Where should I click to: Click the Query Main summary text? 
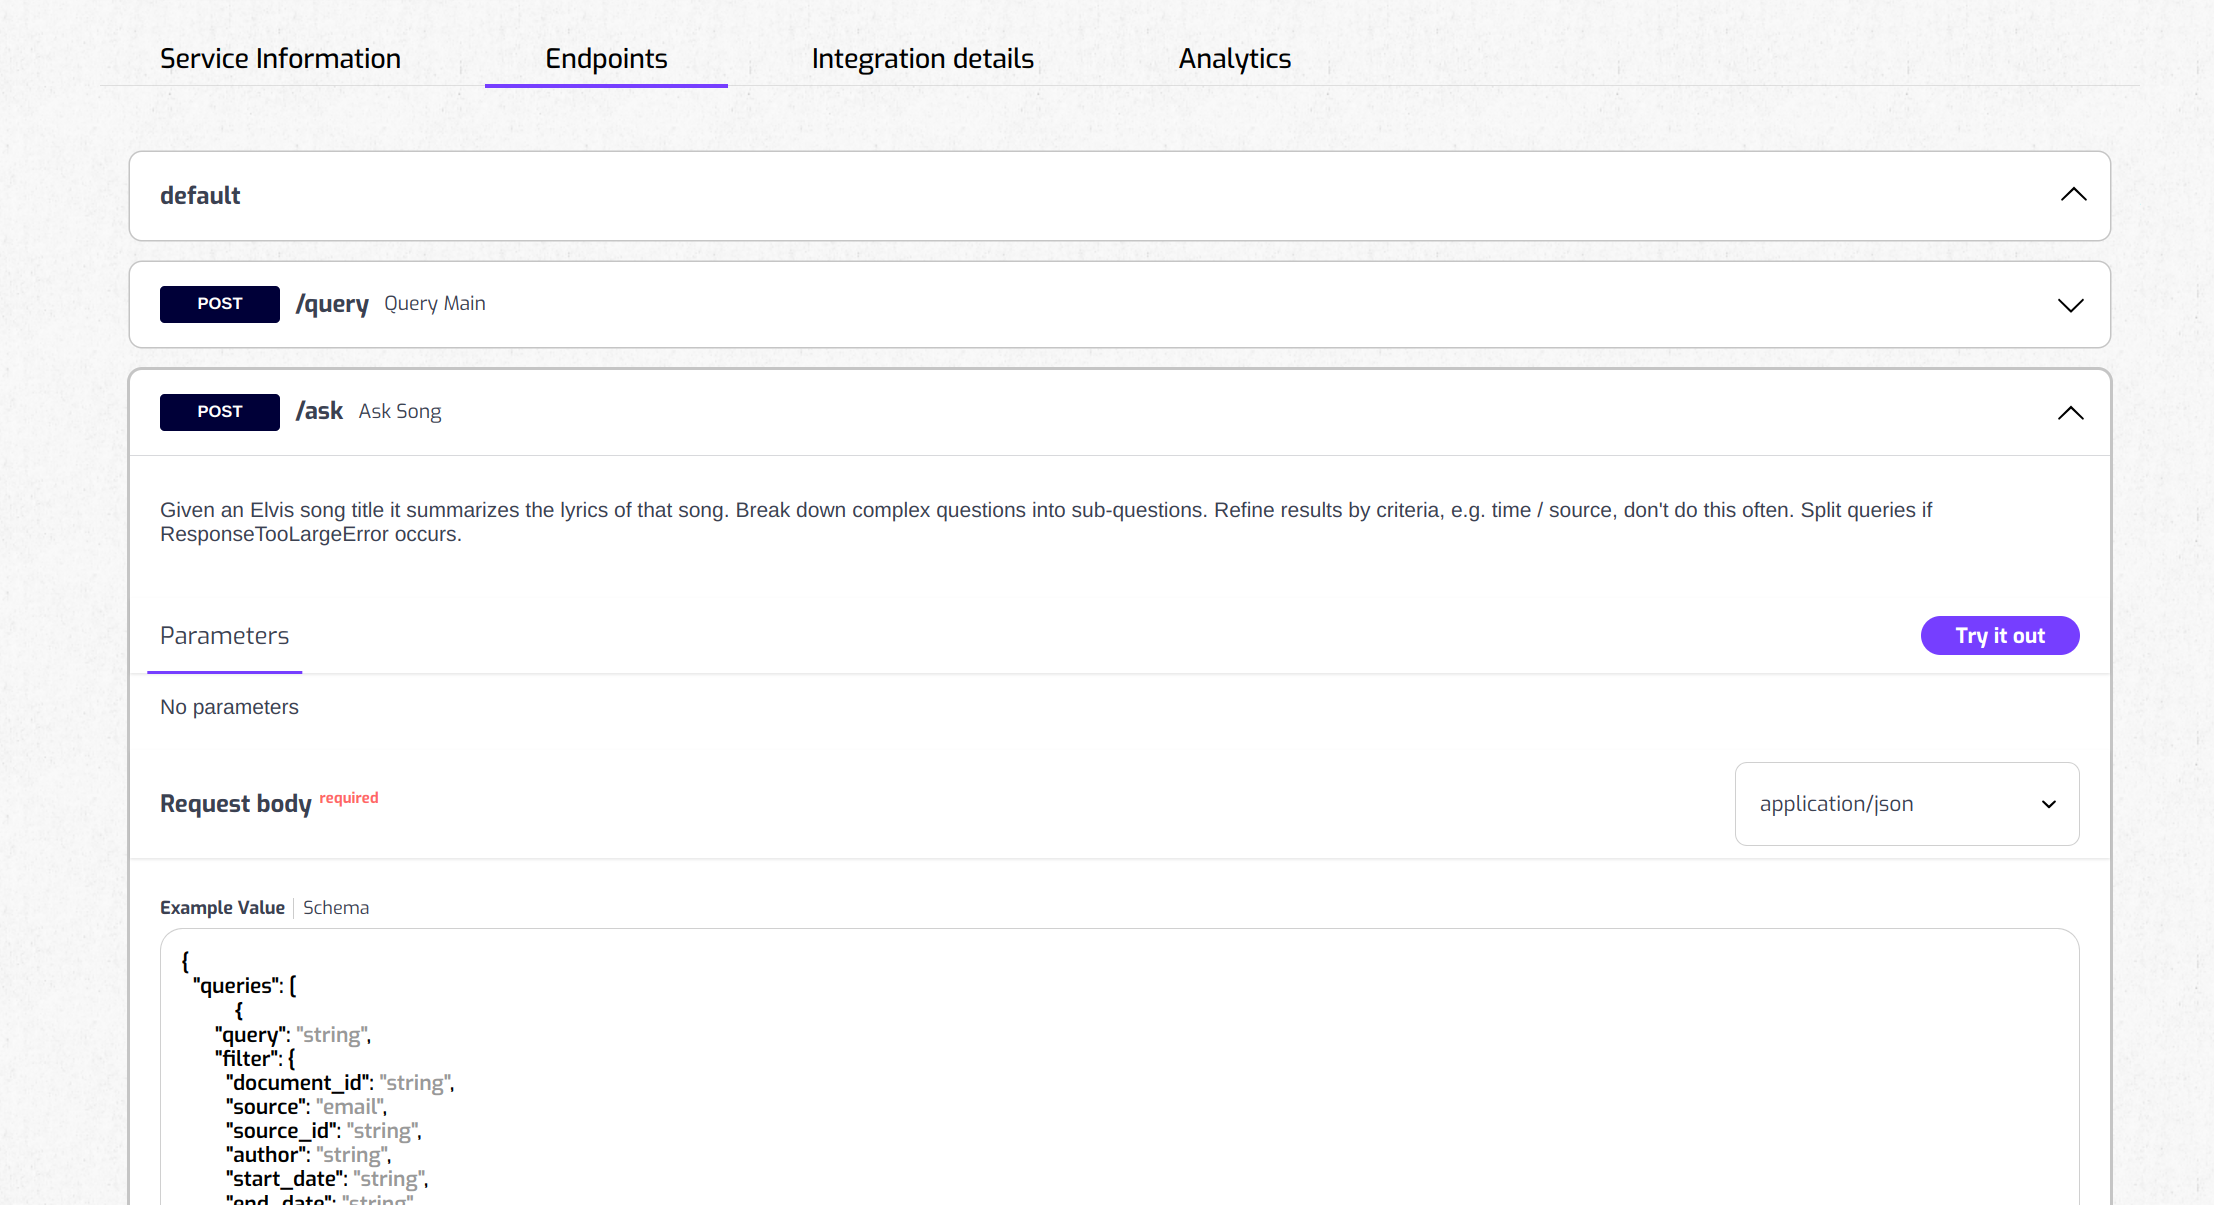click(x=435, y=304)
